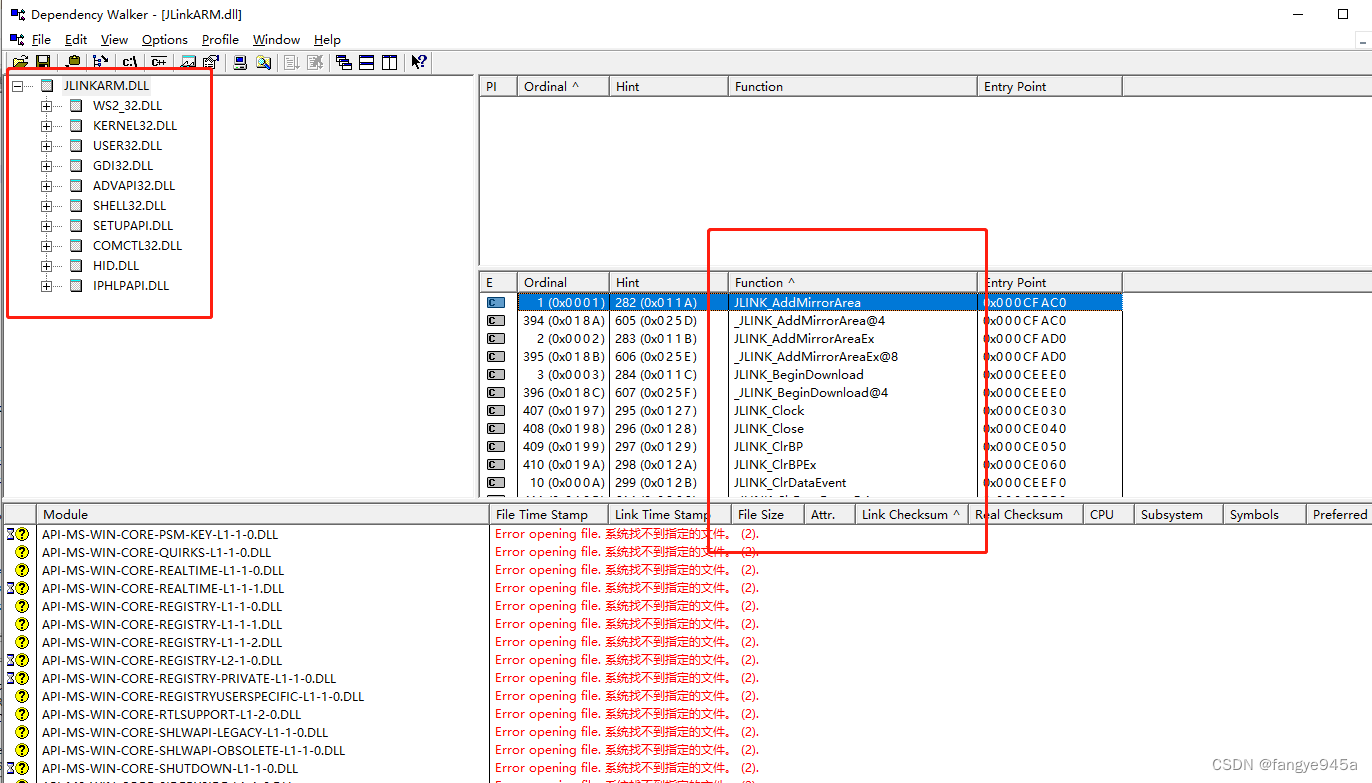Click the module icon beside WS2_32.DLL
The height and width of the screenshot is (783, 1372).
coord(76,106)
